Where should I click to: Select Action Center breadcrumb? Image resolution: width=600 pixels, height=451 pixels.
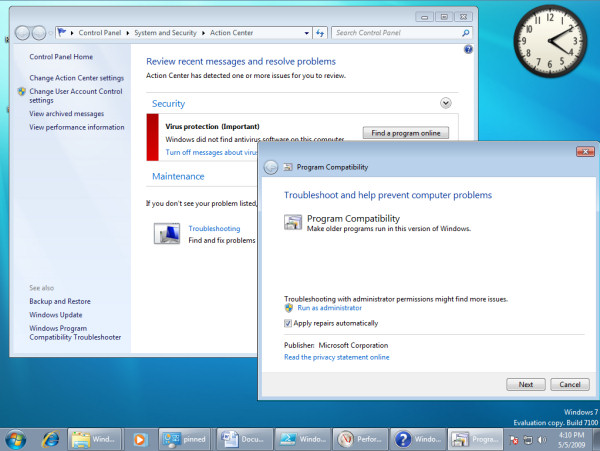pos(232,33)
